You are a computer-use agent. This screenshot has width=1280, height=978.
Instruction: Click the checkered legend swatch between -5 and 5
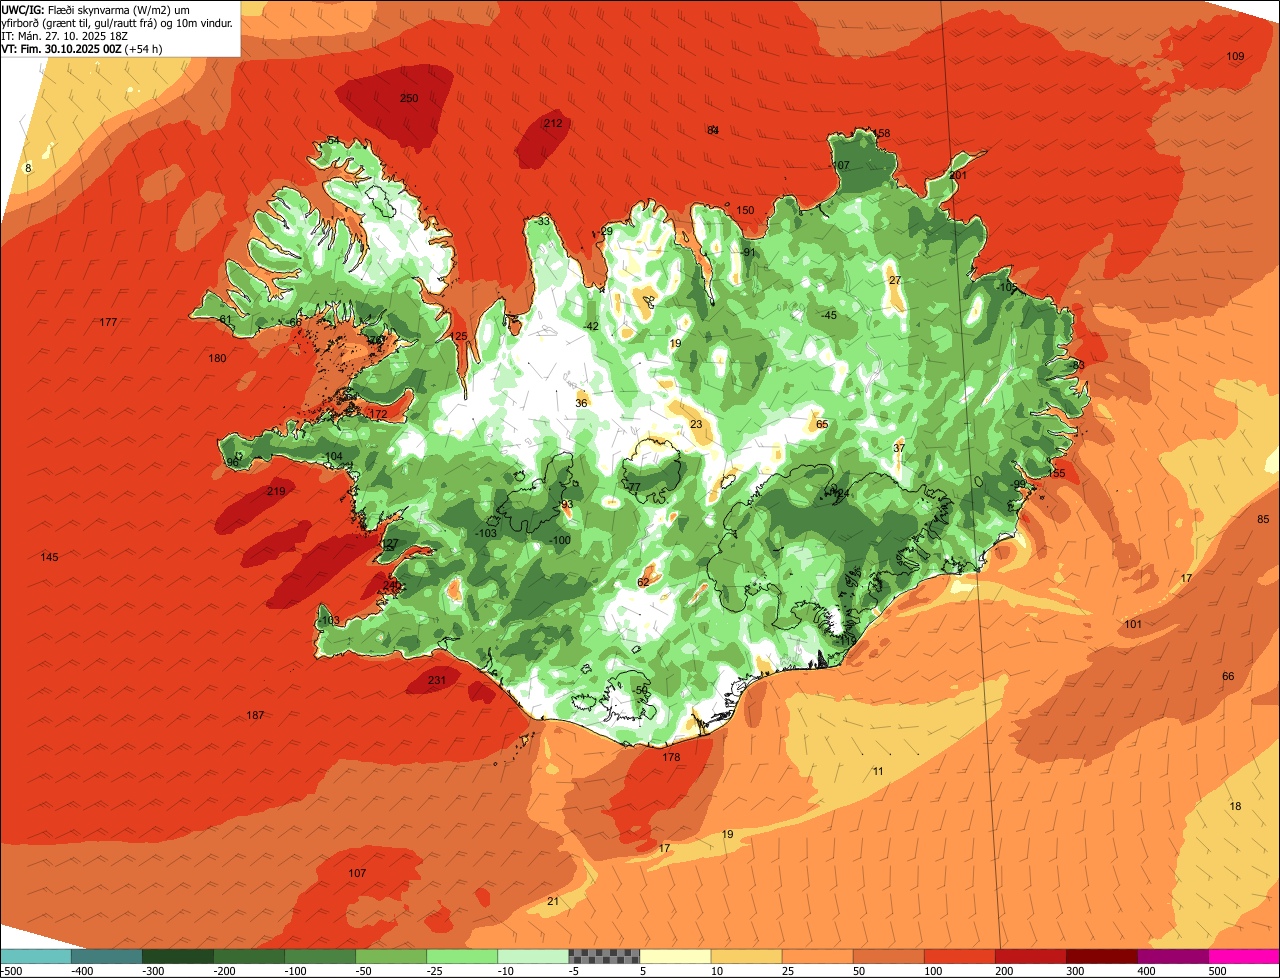(604, 956)
